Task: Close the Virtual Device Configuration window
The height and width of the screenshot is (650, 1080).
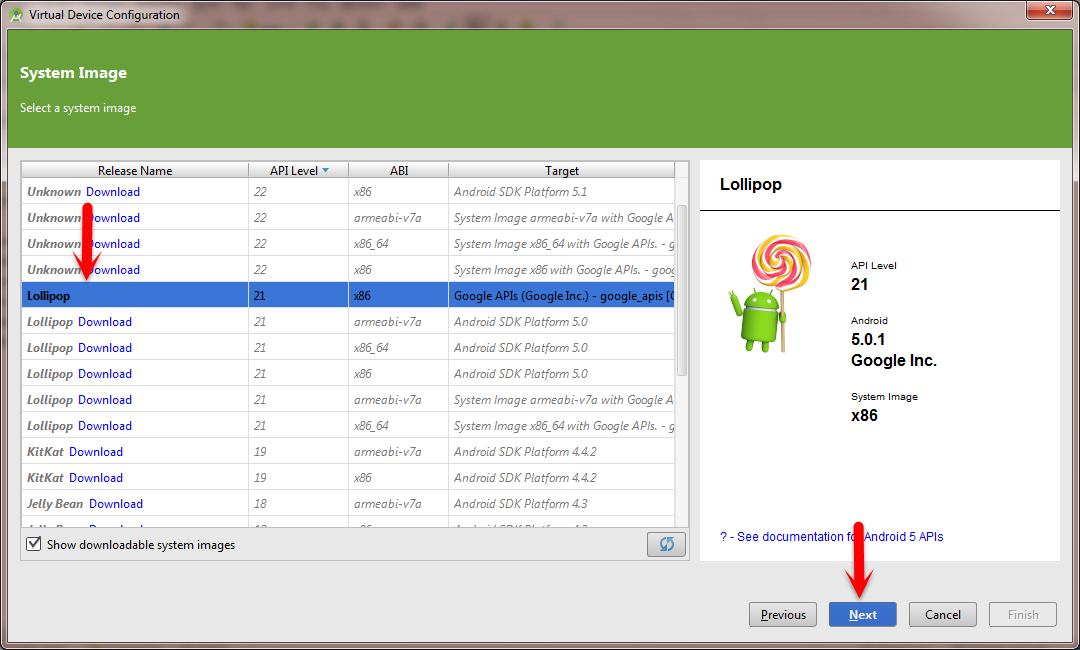Action: 1050,10
